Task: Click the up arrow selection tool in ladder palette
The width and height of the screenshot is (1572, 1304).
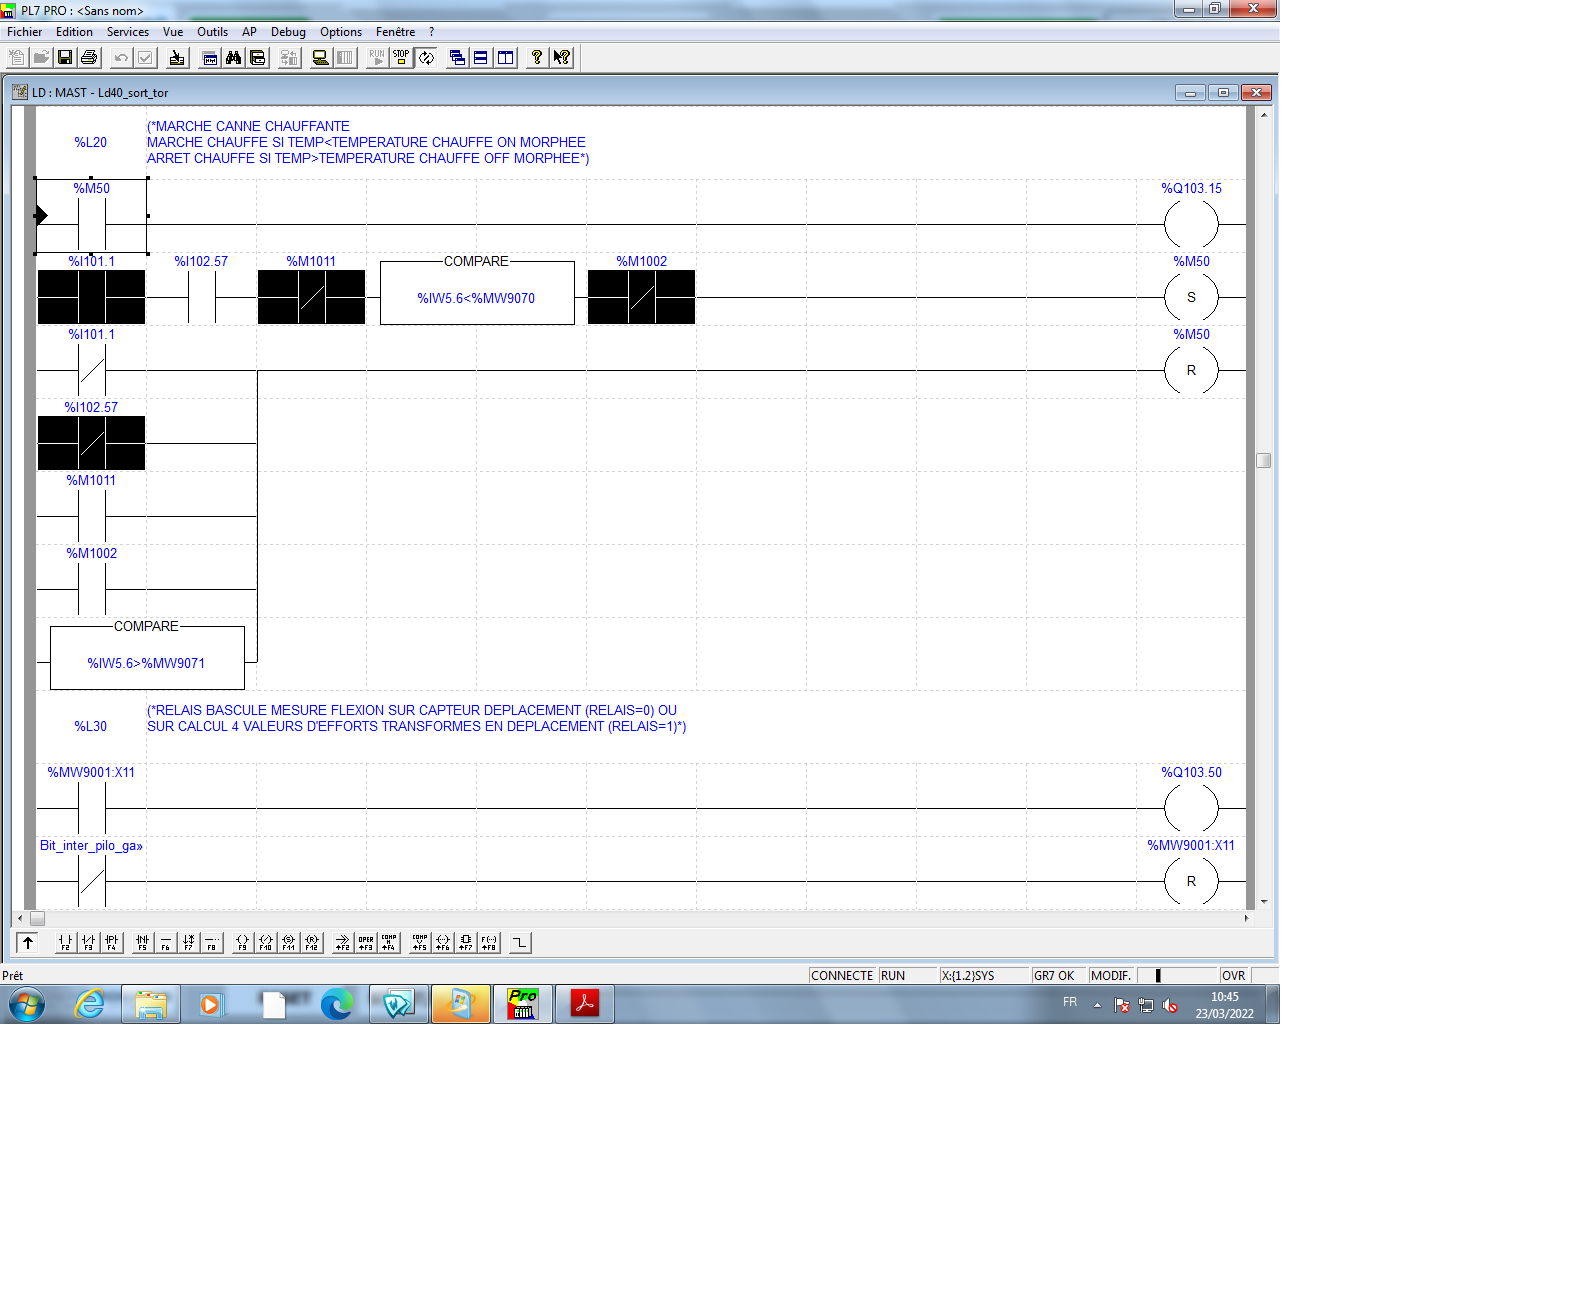Action: (28, 942)
